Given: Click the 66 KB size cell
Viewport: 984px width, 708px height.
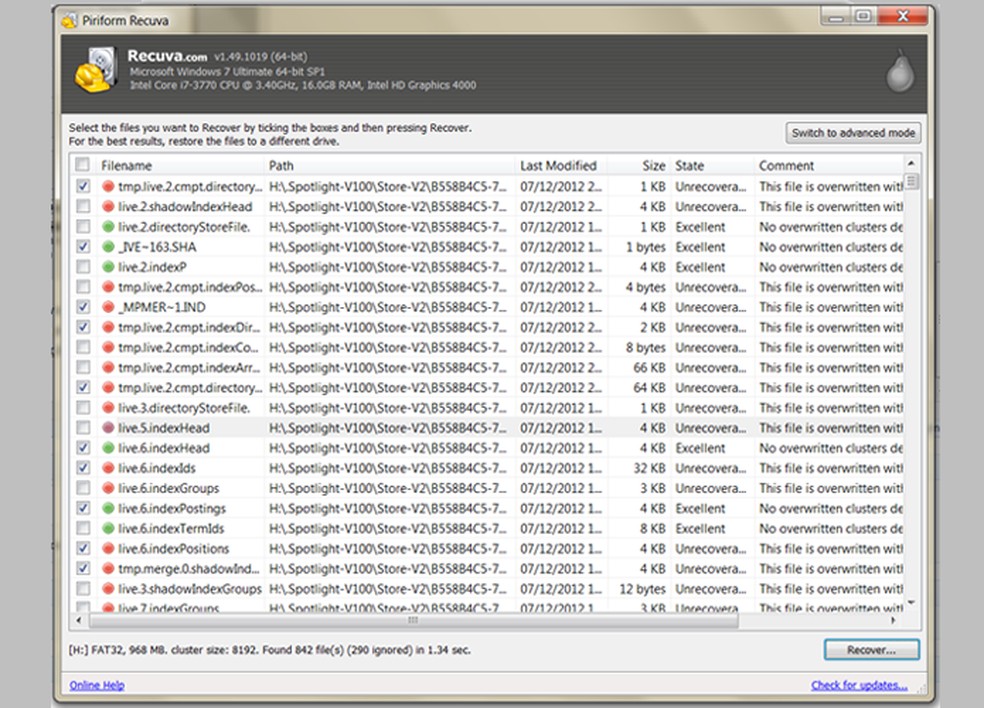Looking at the screenshot, I should [649, 368].
